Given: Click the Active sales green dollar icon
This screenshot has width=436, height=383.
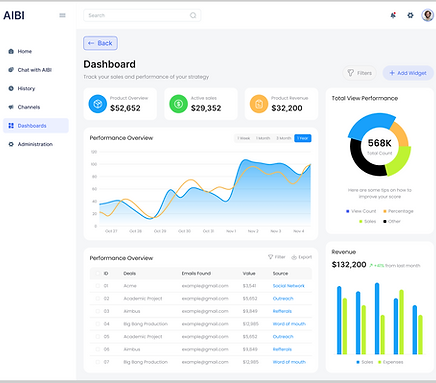Looking at the screenshot, I should (x=178, y=104).
